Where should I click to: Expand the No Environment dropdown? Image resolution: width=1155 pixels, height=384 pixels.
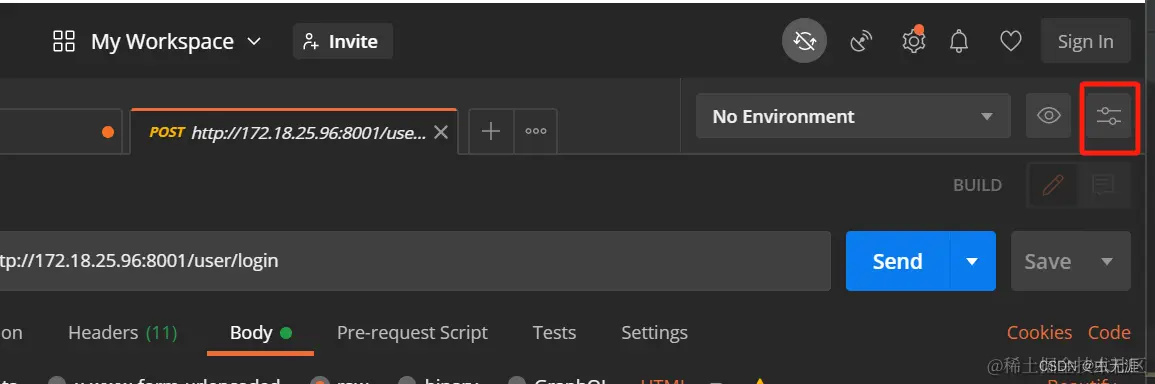pos(853,116)
